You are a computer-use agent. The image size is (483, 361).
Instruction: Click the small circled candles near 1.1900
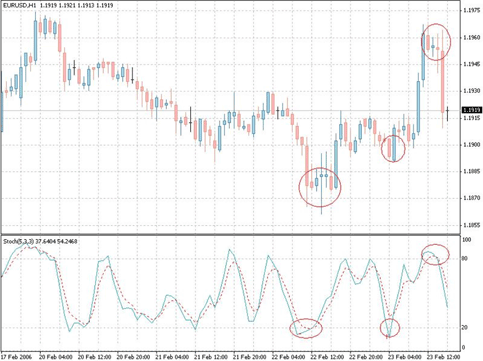[393, 148]
